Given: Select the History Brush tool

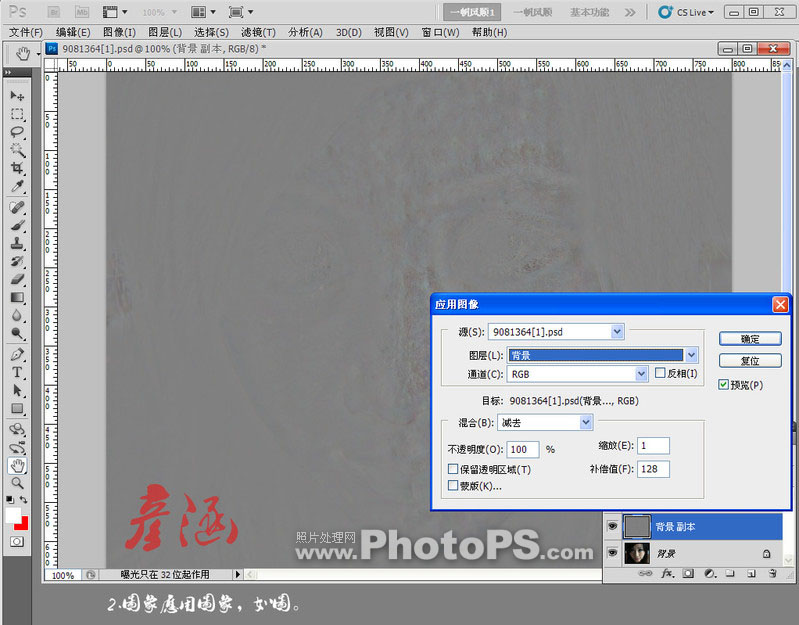Looking at the screenshot, I should pyautogui.click(x=17, y=261).
